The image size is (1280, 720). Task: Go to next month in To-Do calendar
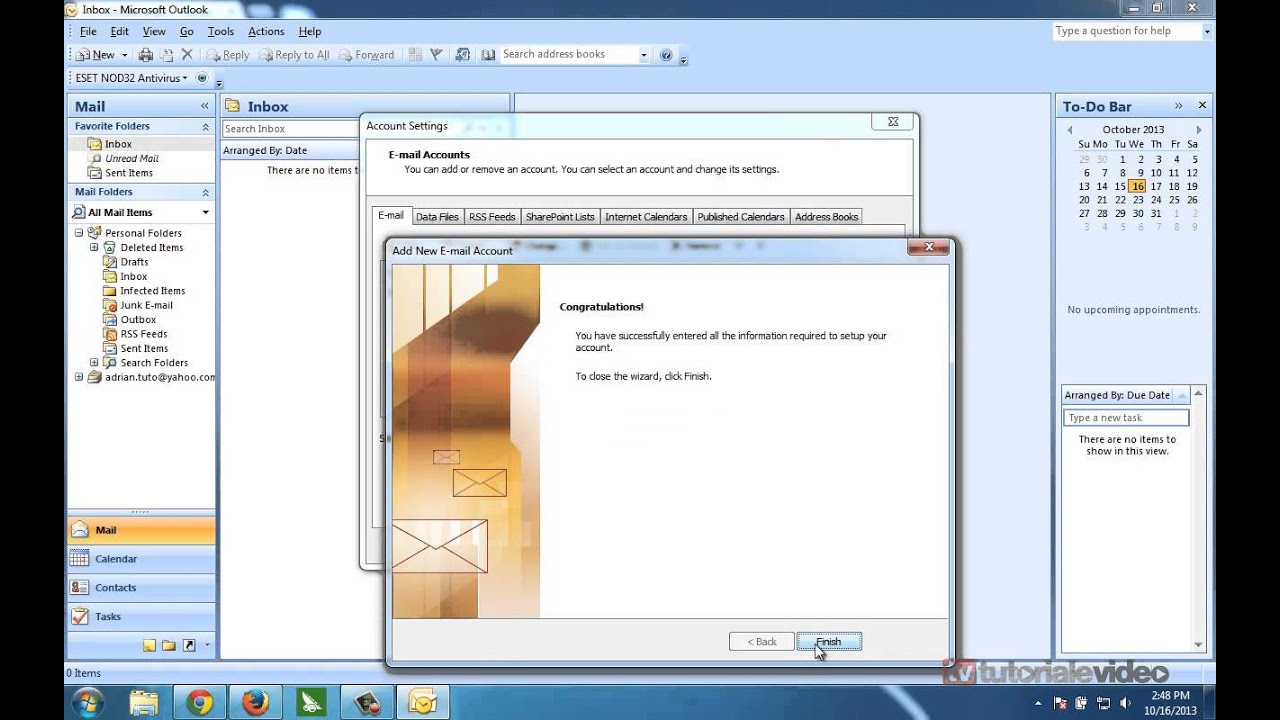[1199, 130]
